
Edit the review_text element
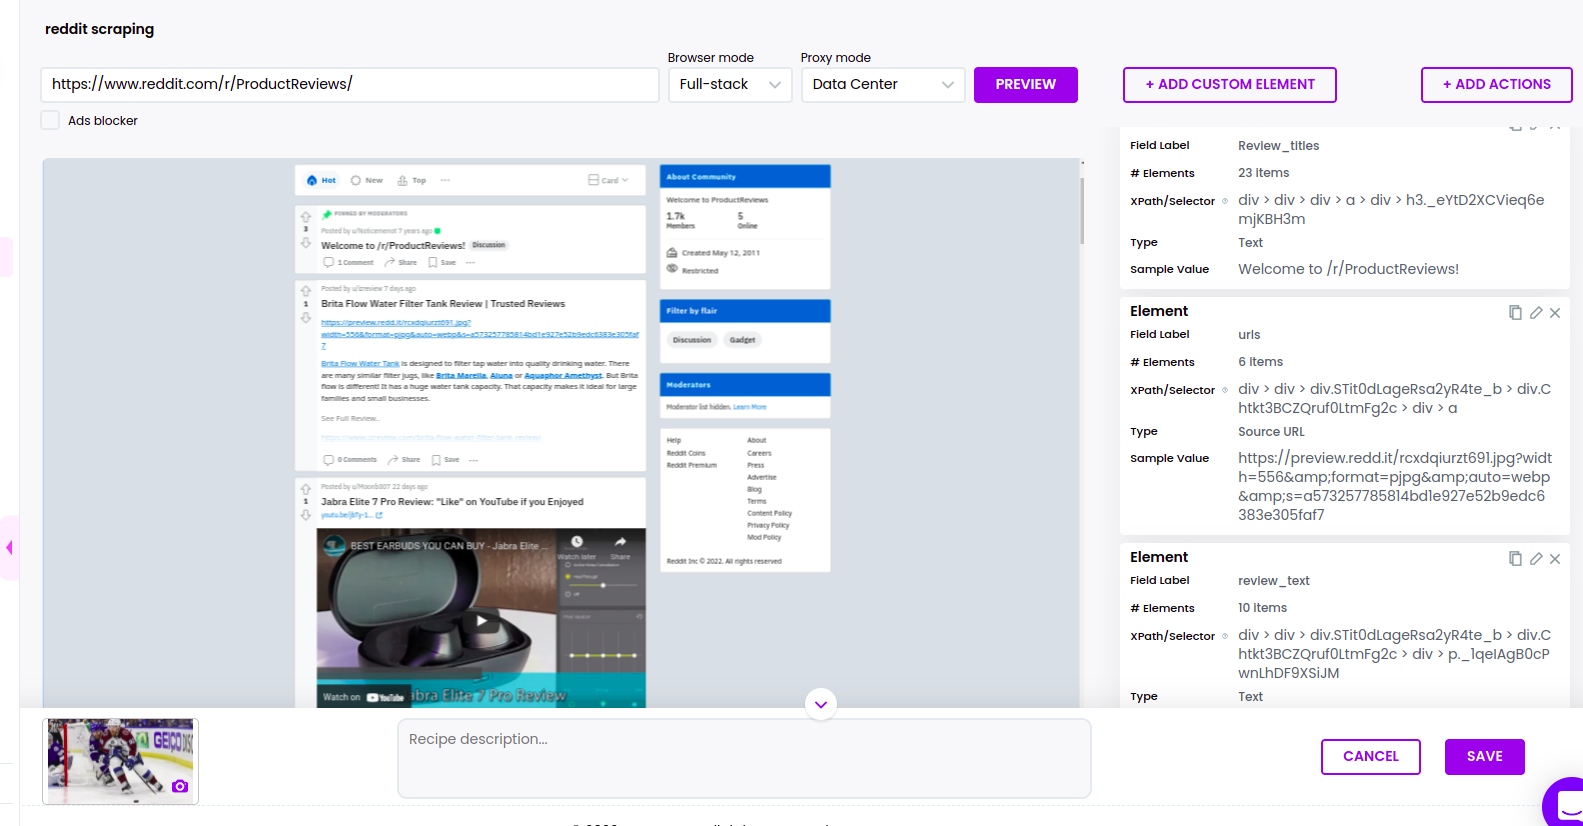pyautogui.click(x=1536, y=559)
